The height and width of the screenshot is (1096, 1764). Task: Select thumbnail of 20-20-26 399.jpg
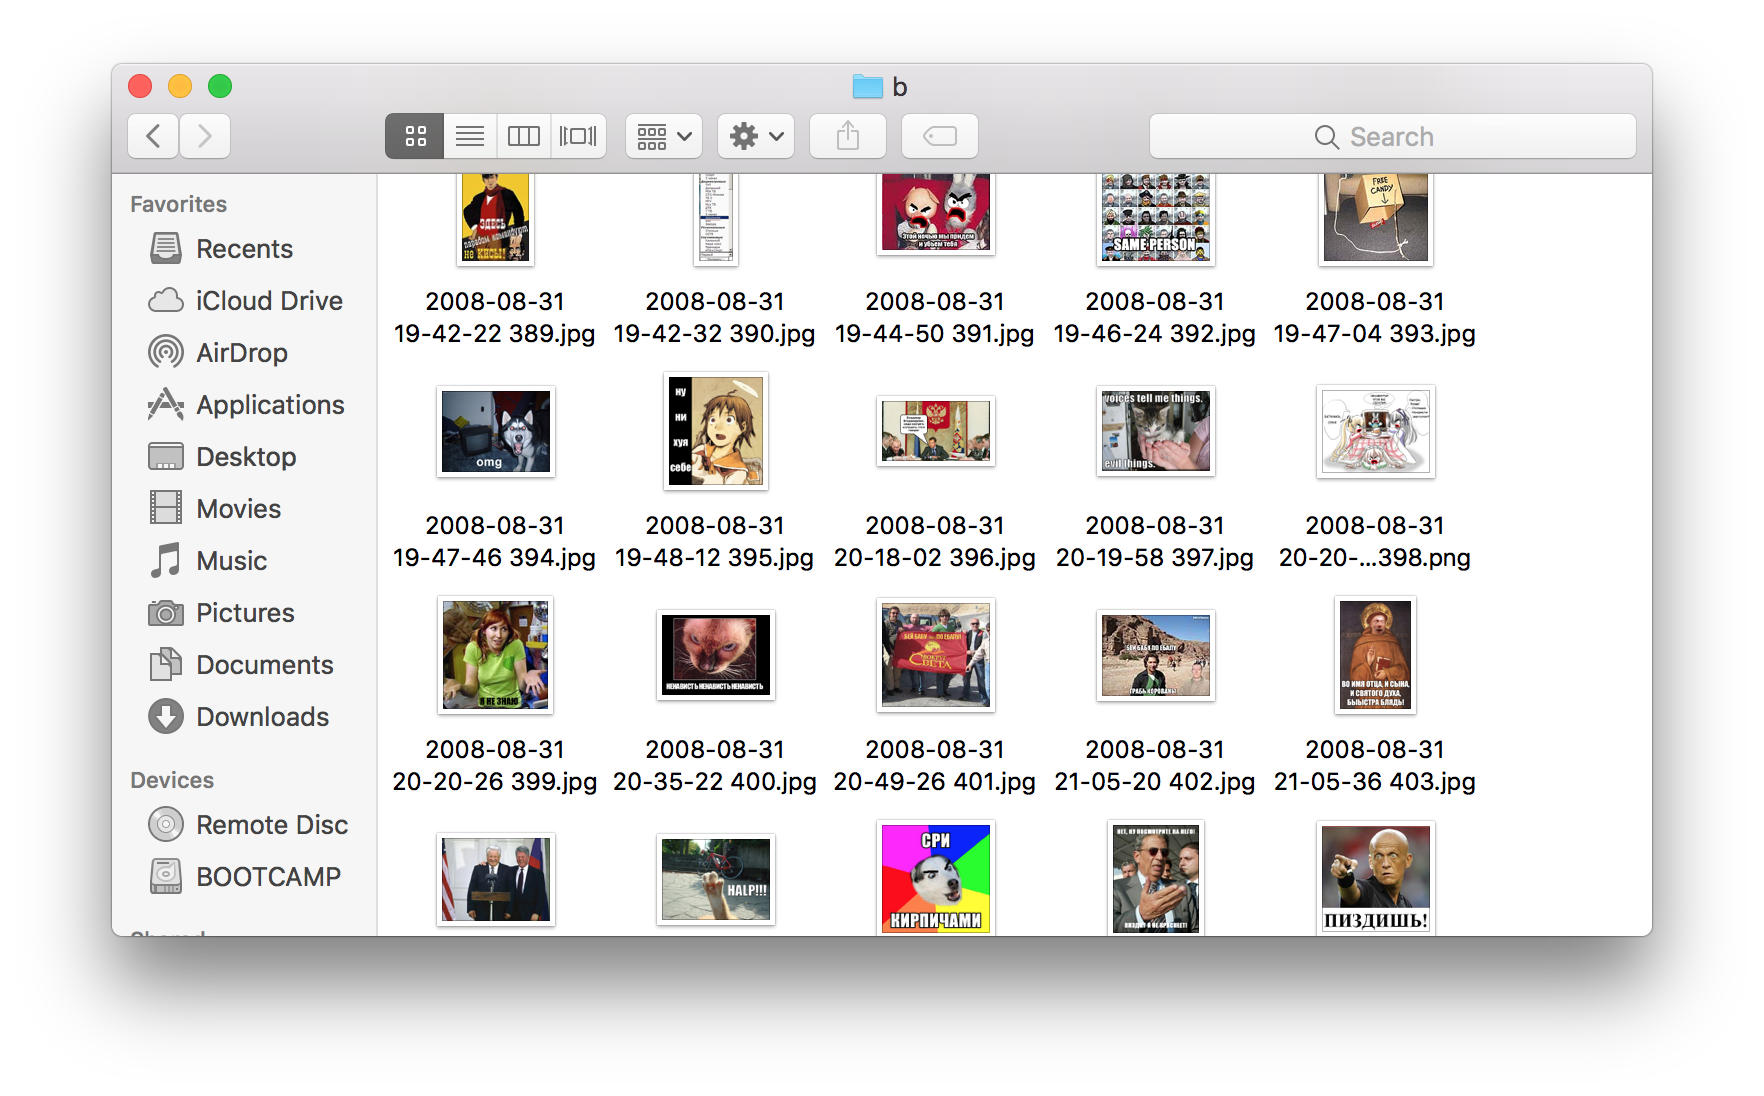(x=496, y=655)
